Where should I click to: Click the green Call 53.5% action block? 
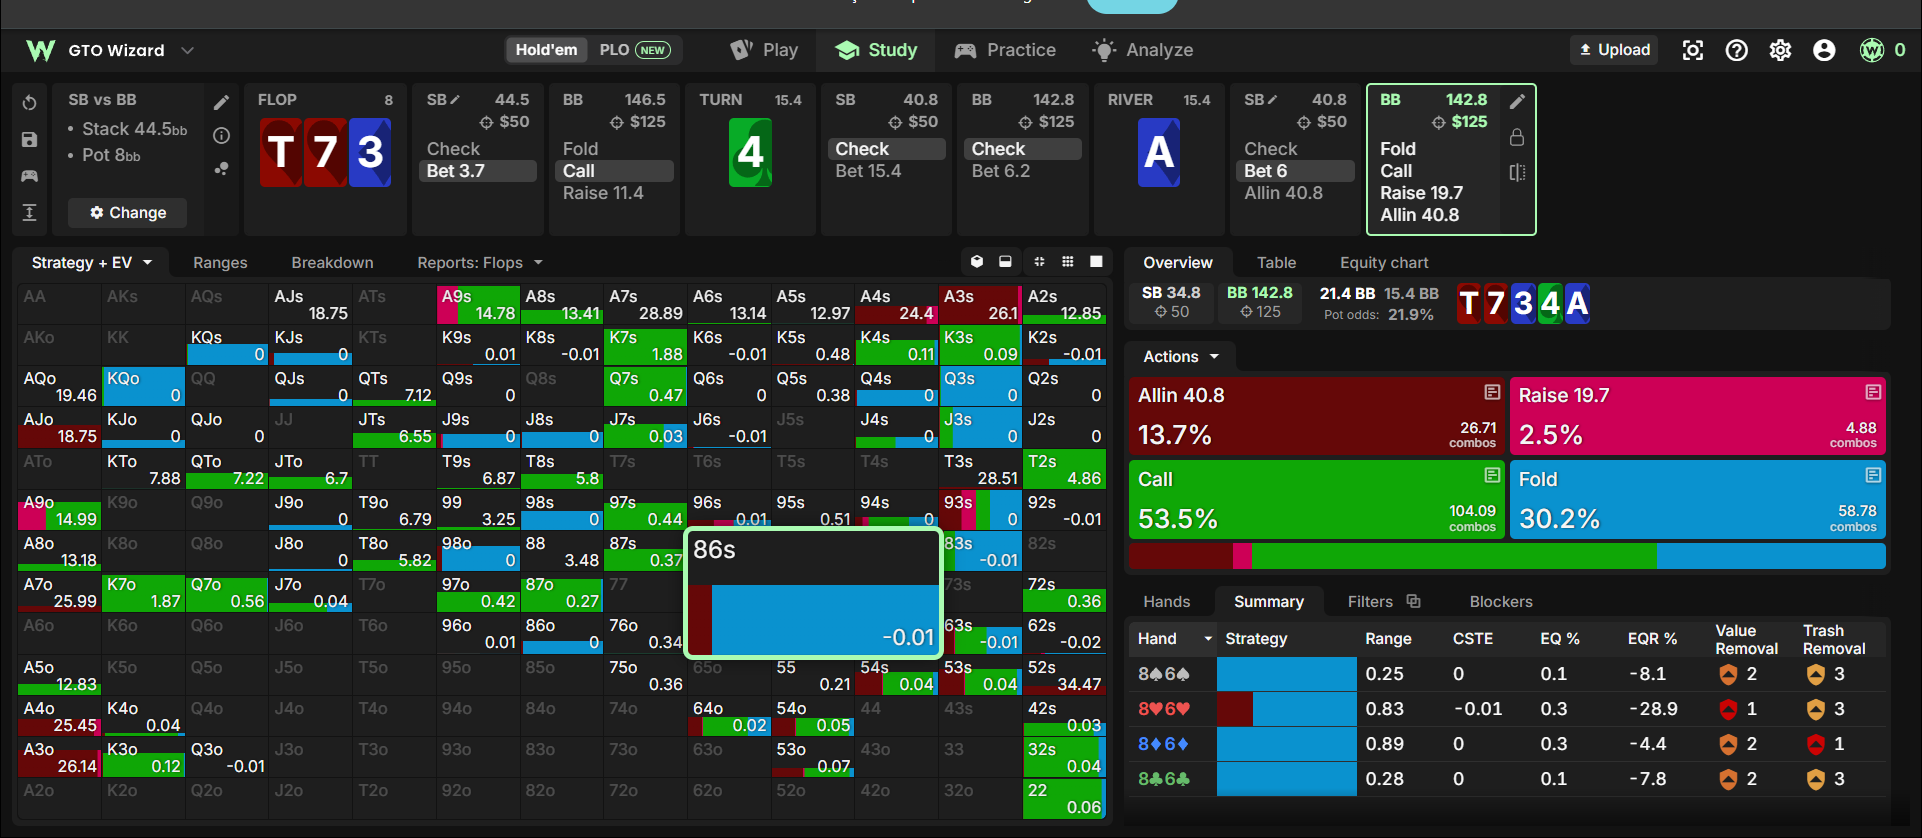[x=1316, y=499]
